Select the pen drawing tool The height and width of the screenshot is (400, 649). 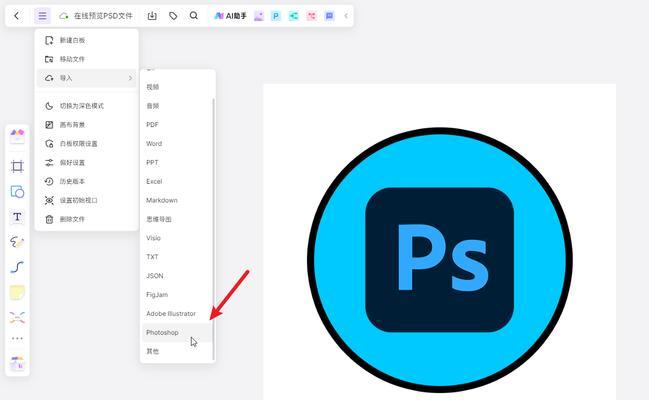[17, 242]
